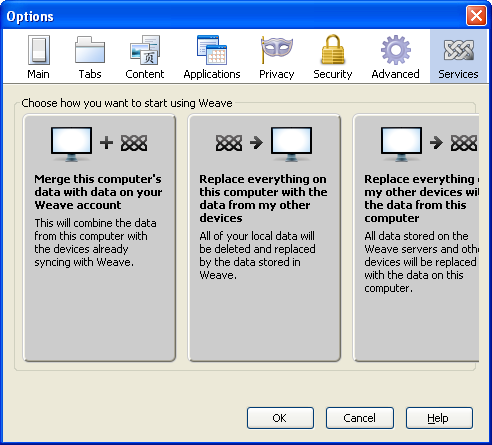
Task: Switch to the Content tab label
Action: (x=145, y=74)
